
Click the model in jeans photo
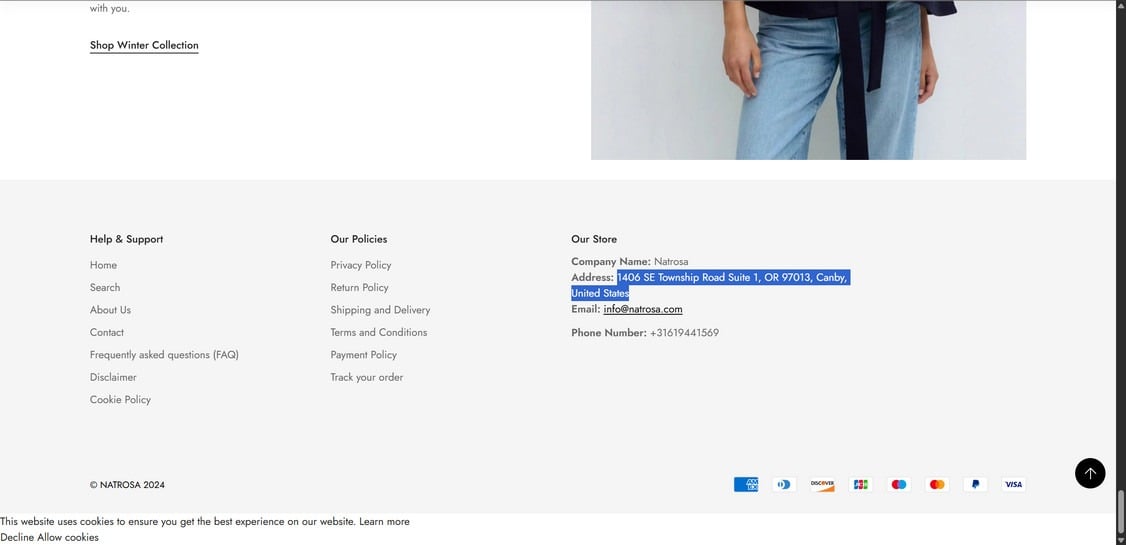click(x=808, y=80)
